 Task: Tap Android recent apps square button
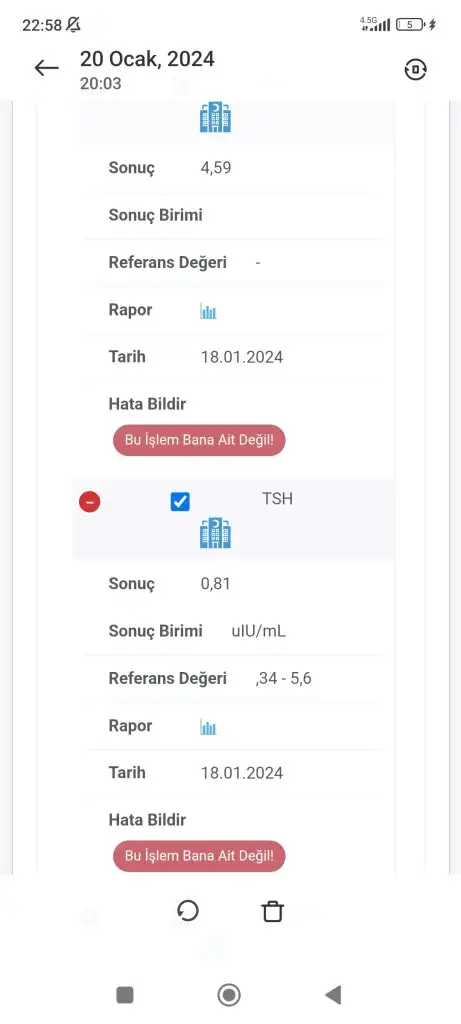(x=125, y=995)
